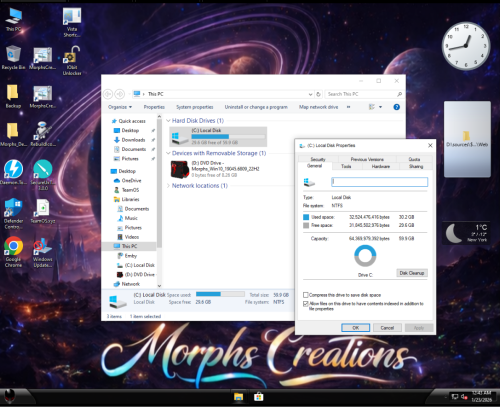Select the DVD Drive Morphs_Win10 icon

[180, 169]
